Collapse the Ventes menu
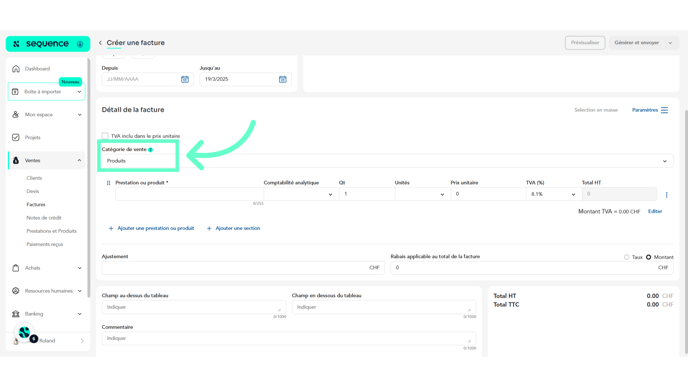This screenshot has width=688, height=387. point(79,161)
